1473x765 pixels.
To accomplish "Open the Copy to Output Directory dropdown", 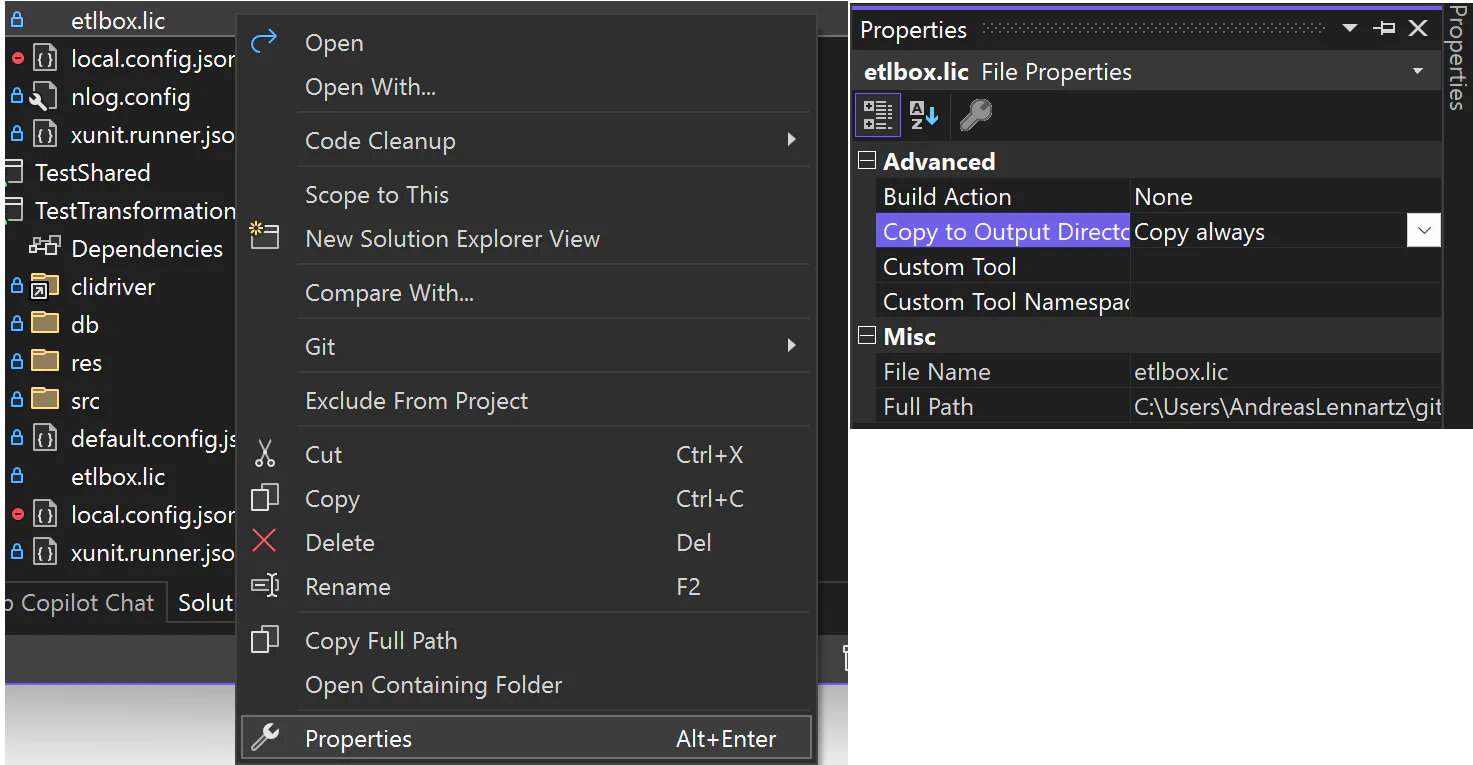I will 1422,230.
